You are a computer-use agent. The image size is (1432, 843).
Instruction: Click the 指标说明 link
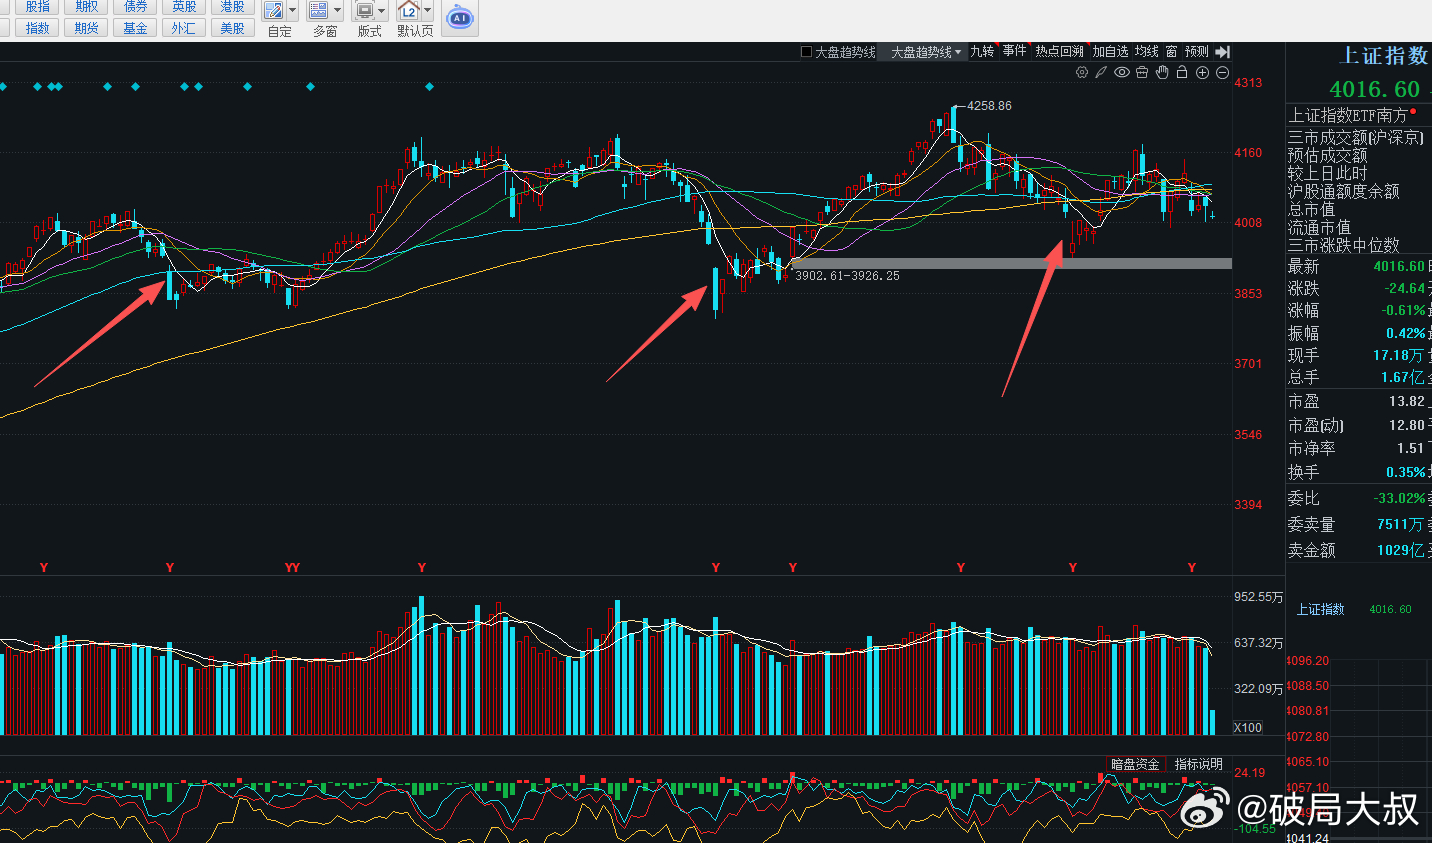point(1198,764)
